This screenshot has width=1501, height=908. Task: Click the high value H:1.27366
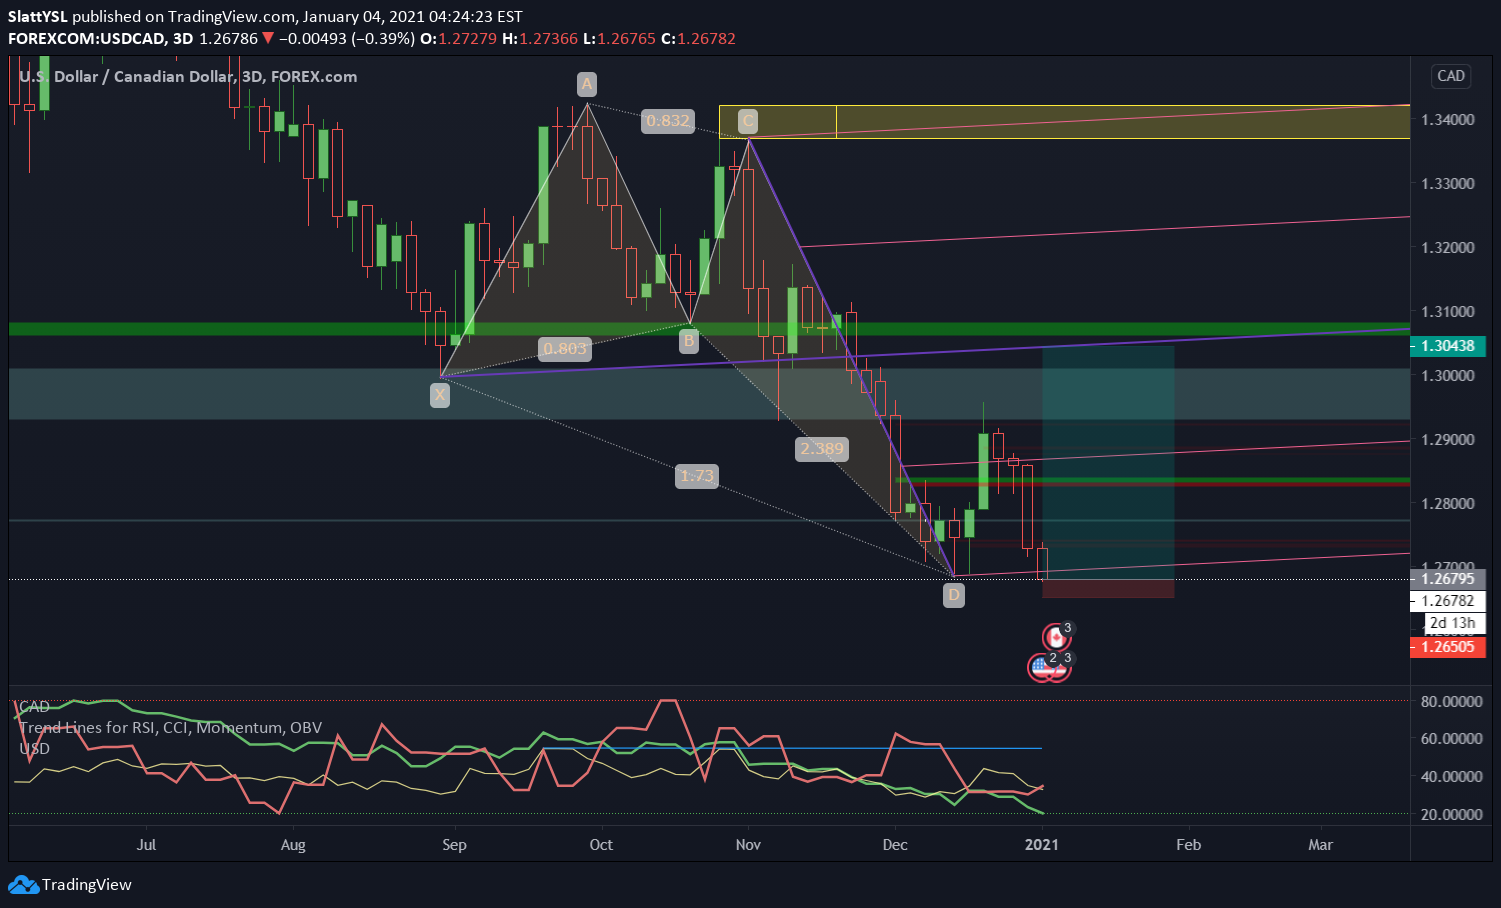click(540, 38)
